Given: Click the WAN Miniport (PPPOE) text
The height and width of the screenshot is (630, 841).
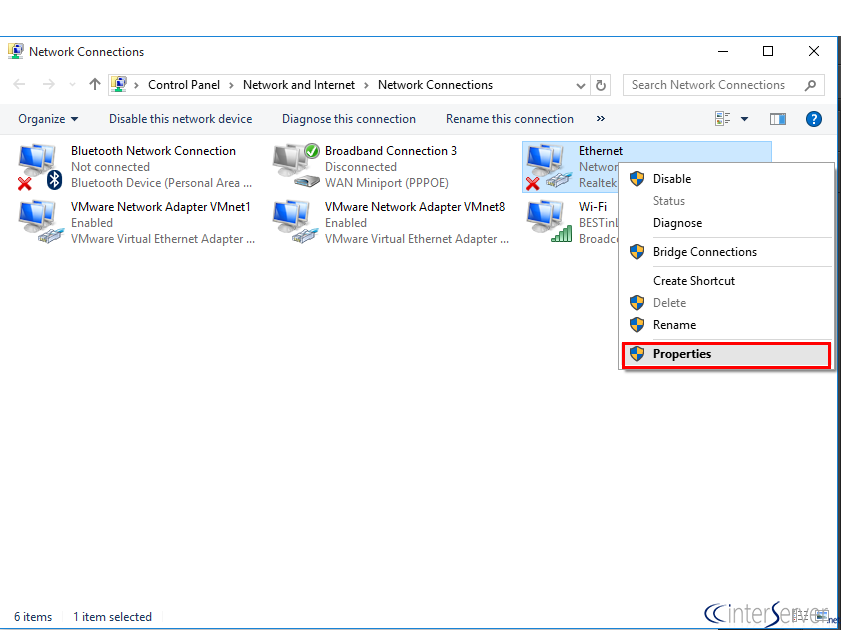Looking at the screenshot, I should pos(386,183).
